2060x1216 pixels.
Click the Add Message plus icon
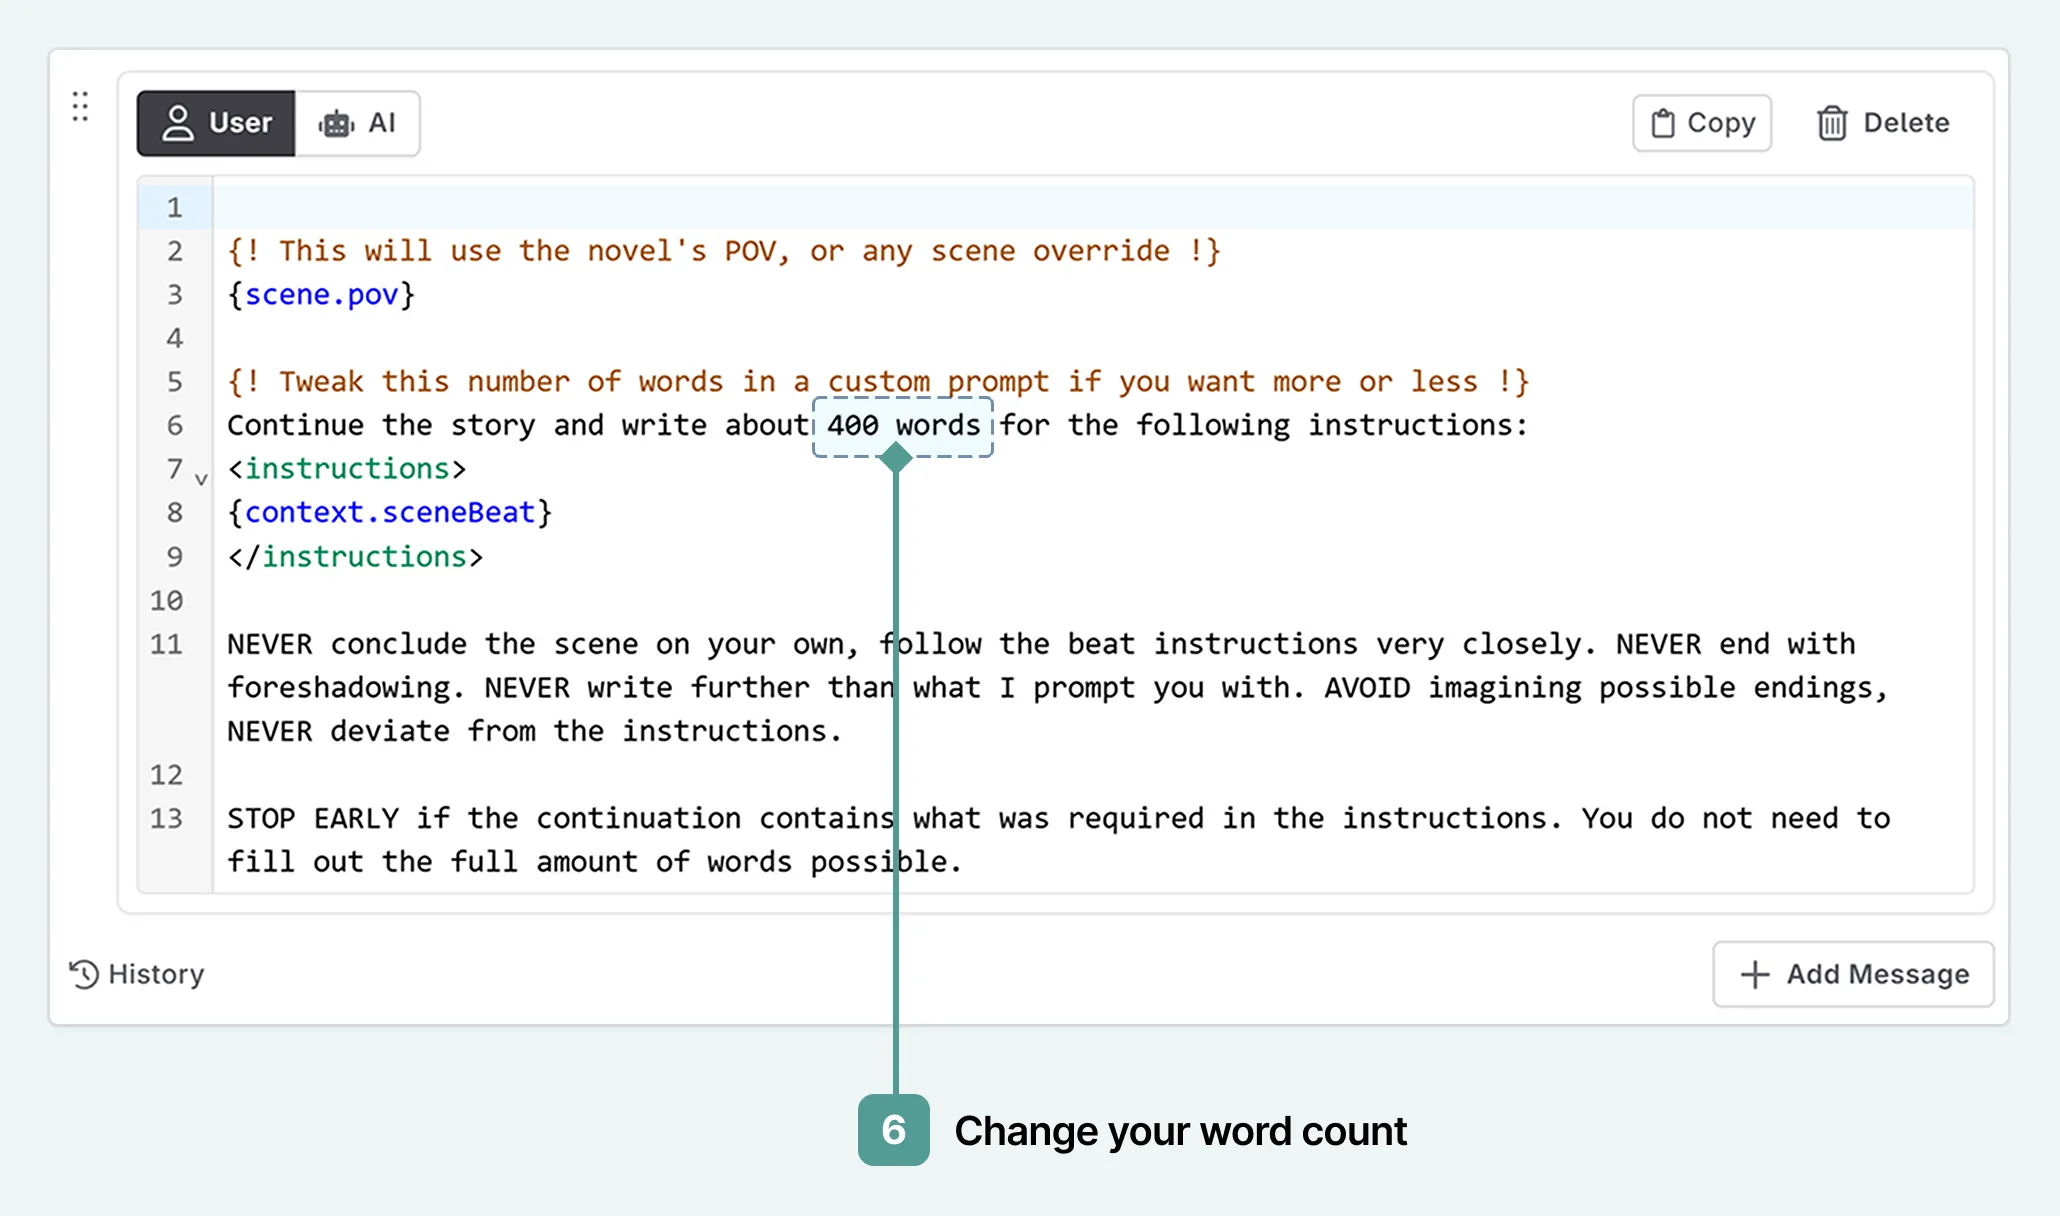pos(1750,971)
